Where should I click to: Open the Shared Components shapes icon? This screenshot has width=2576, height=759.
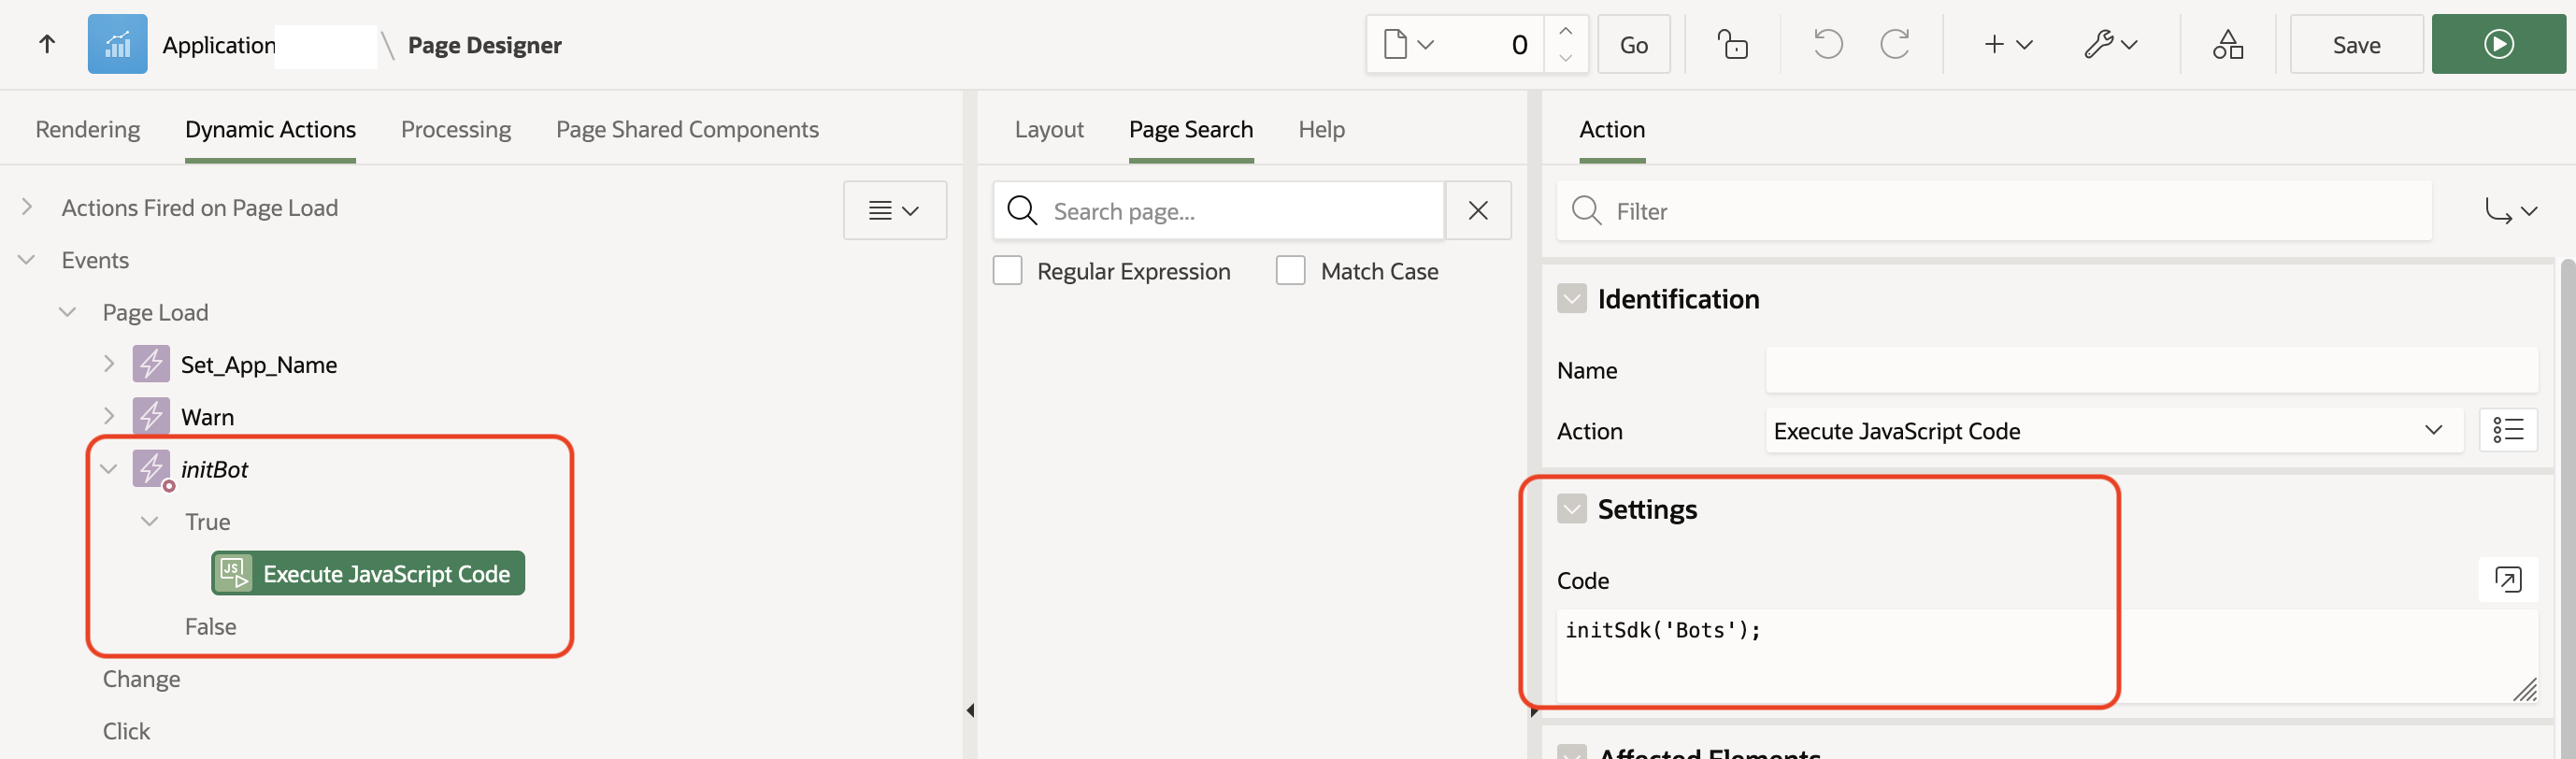point(2227,44)
